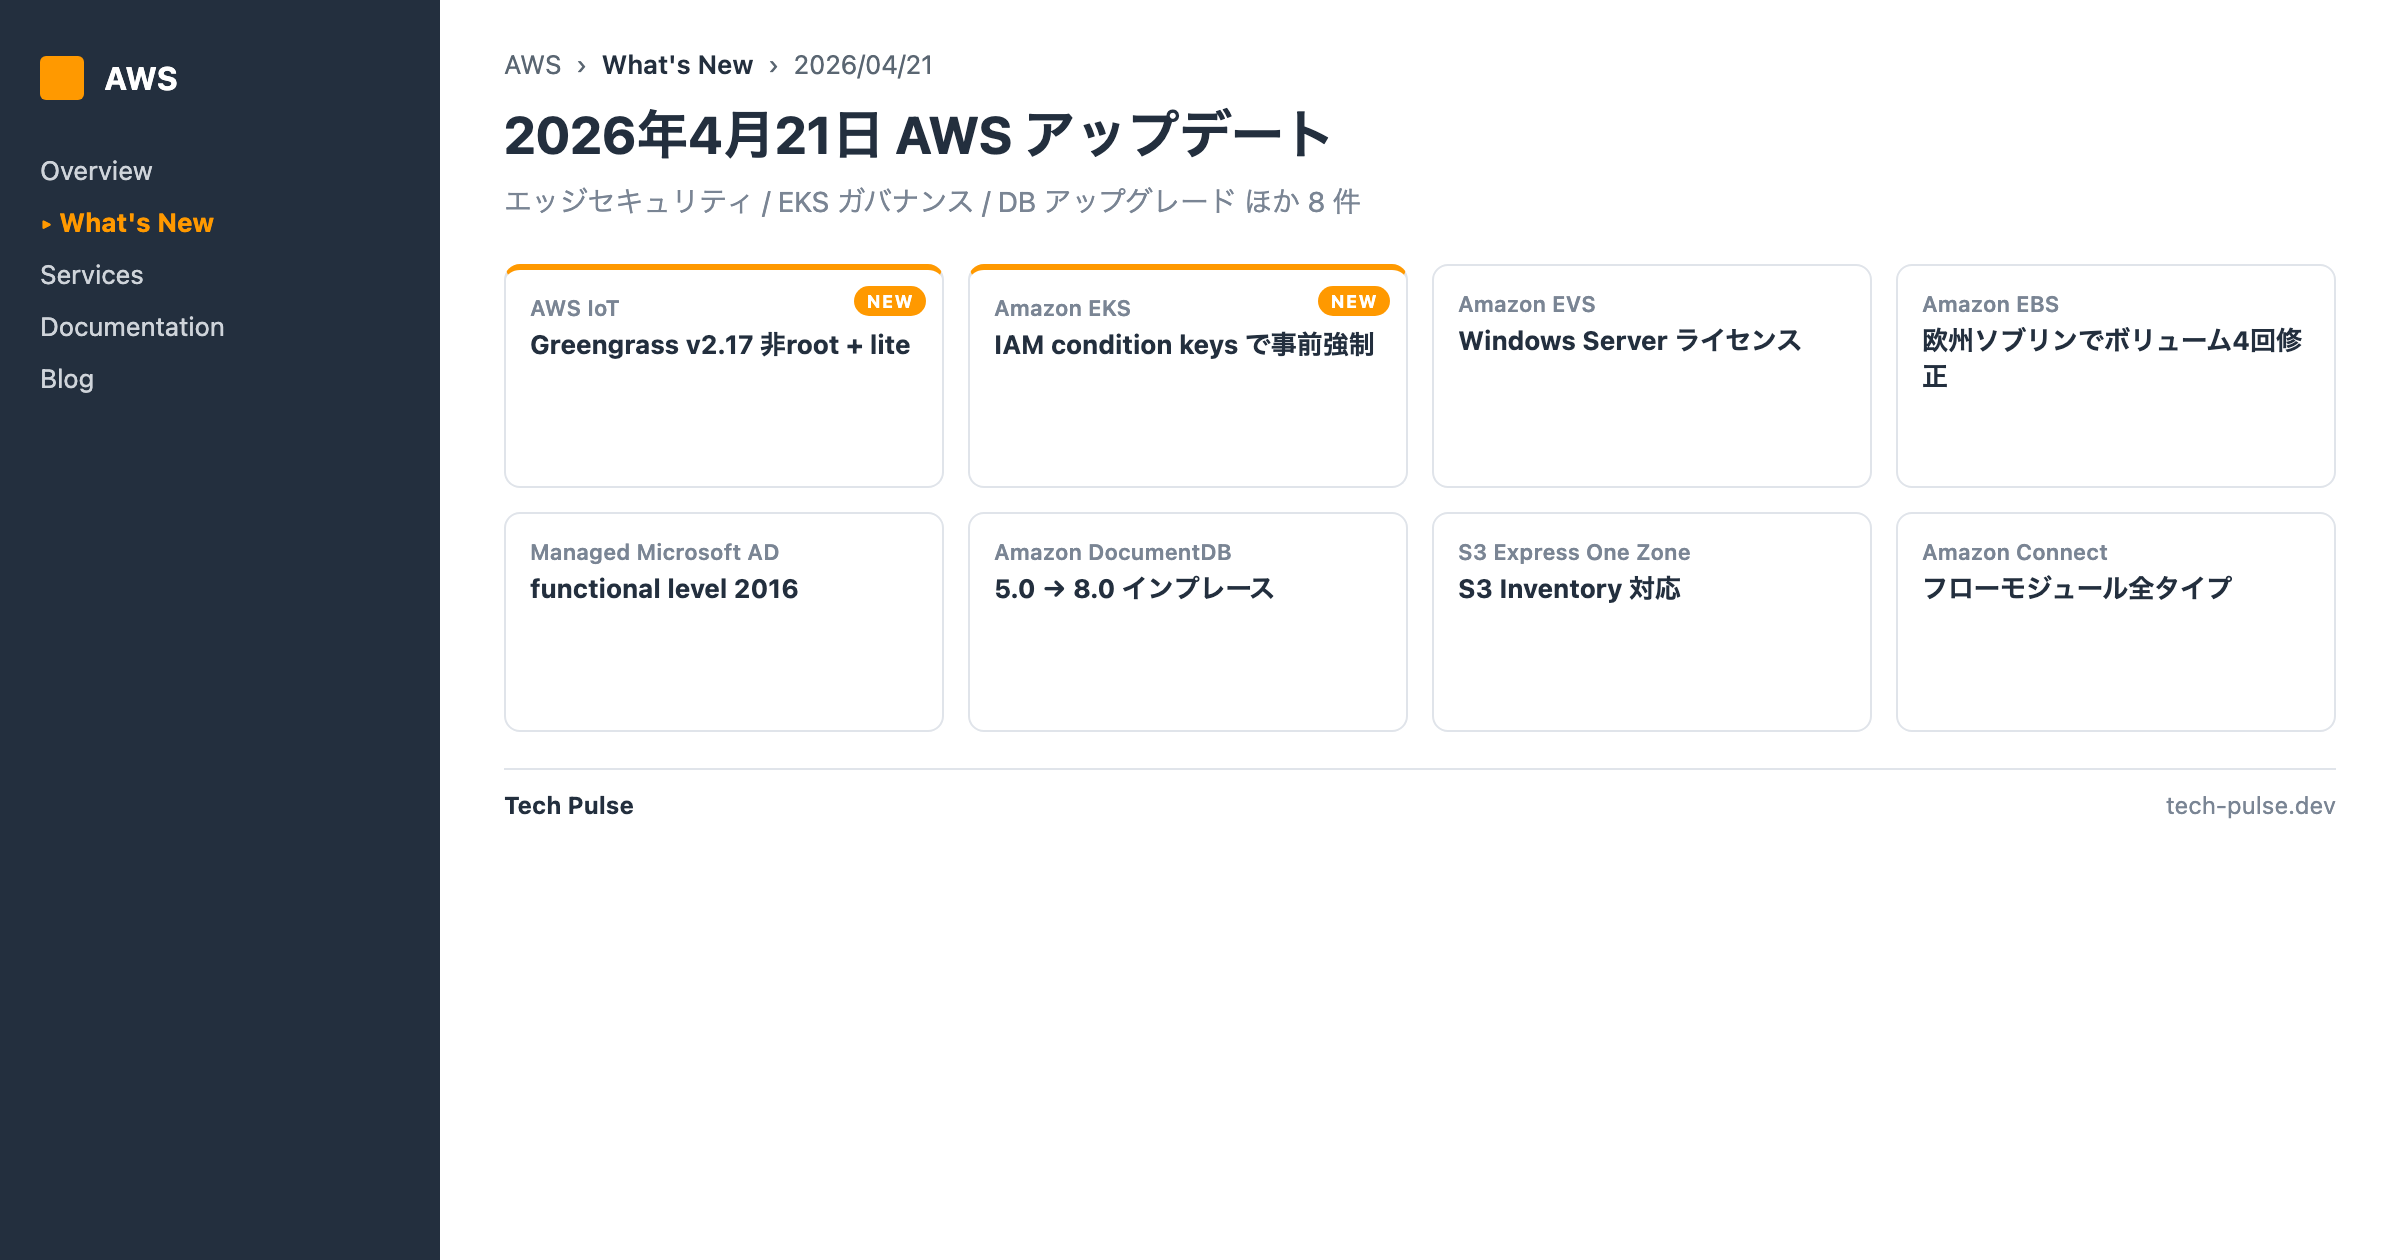Click the AWS text beside the sidebar logo
Screen dimensions: 2400x1260
click(141, 78)
